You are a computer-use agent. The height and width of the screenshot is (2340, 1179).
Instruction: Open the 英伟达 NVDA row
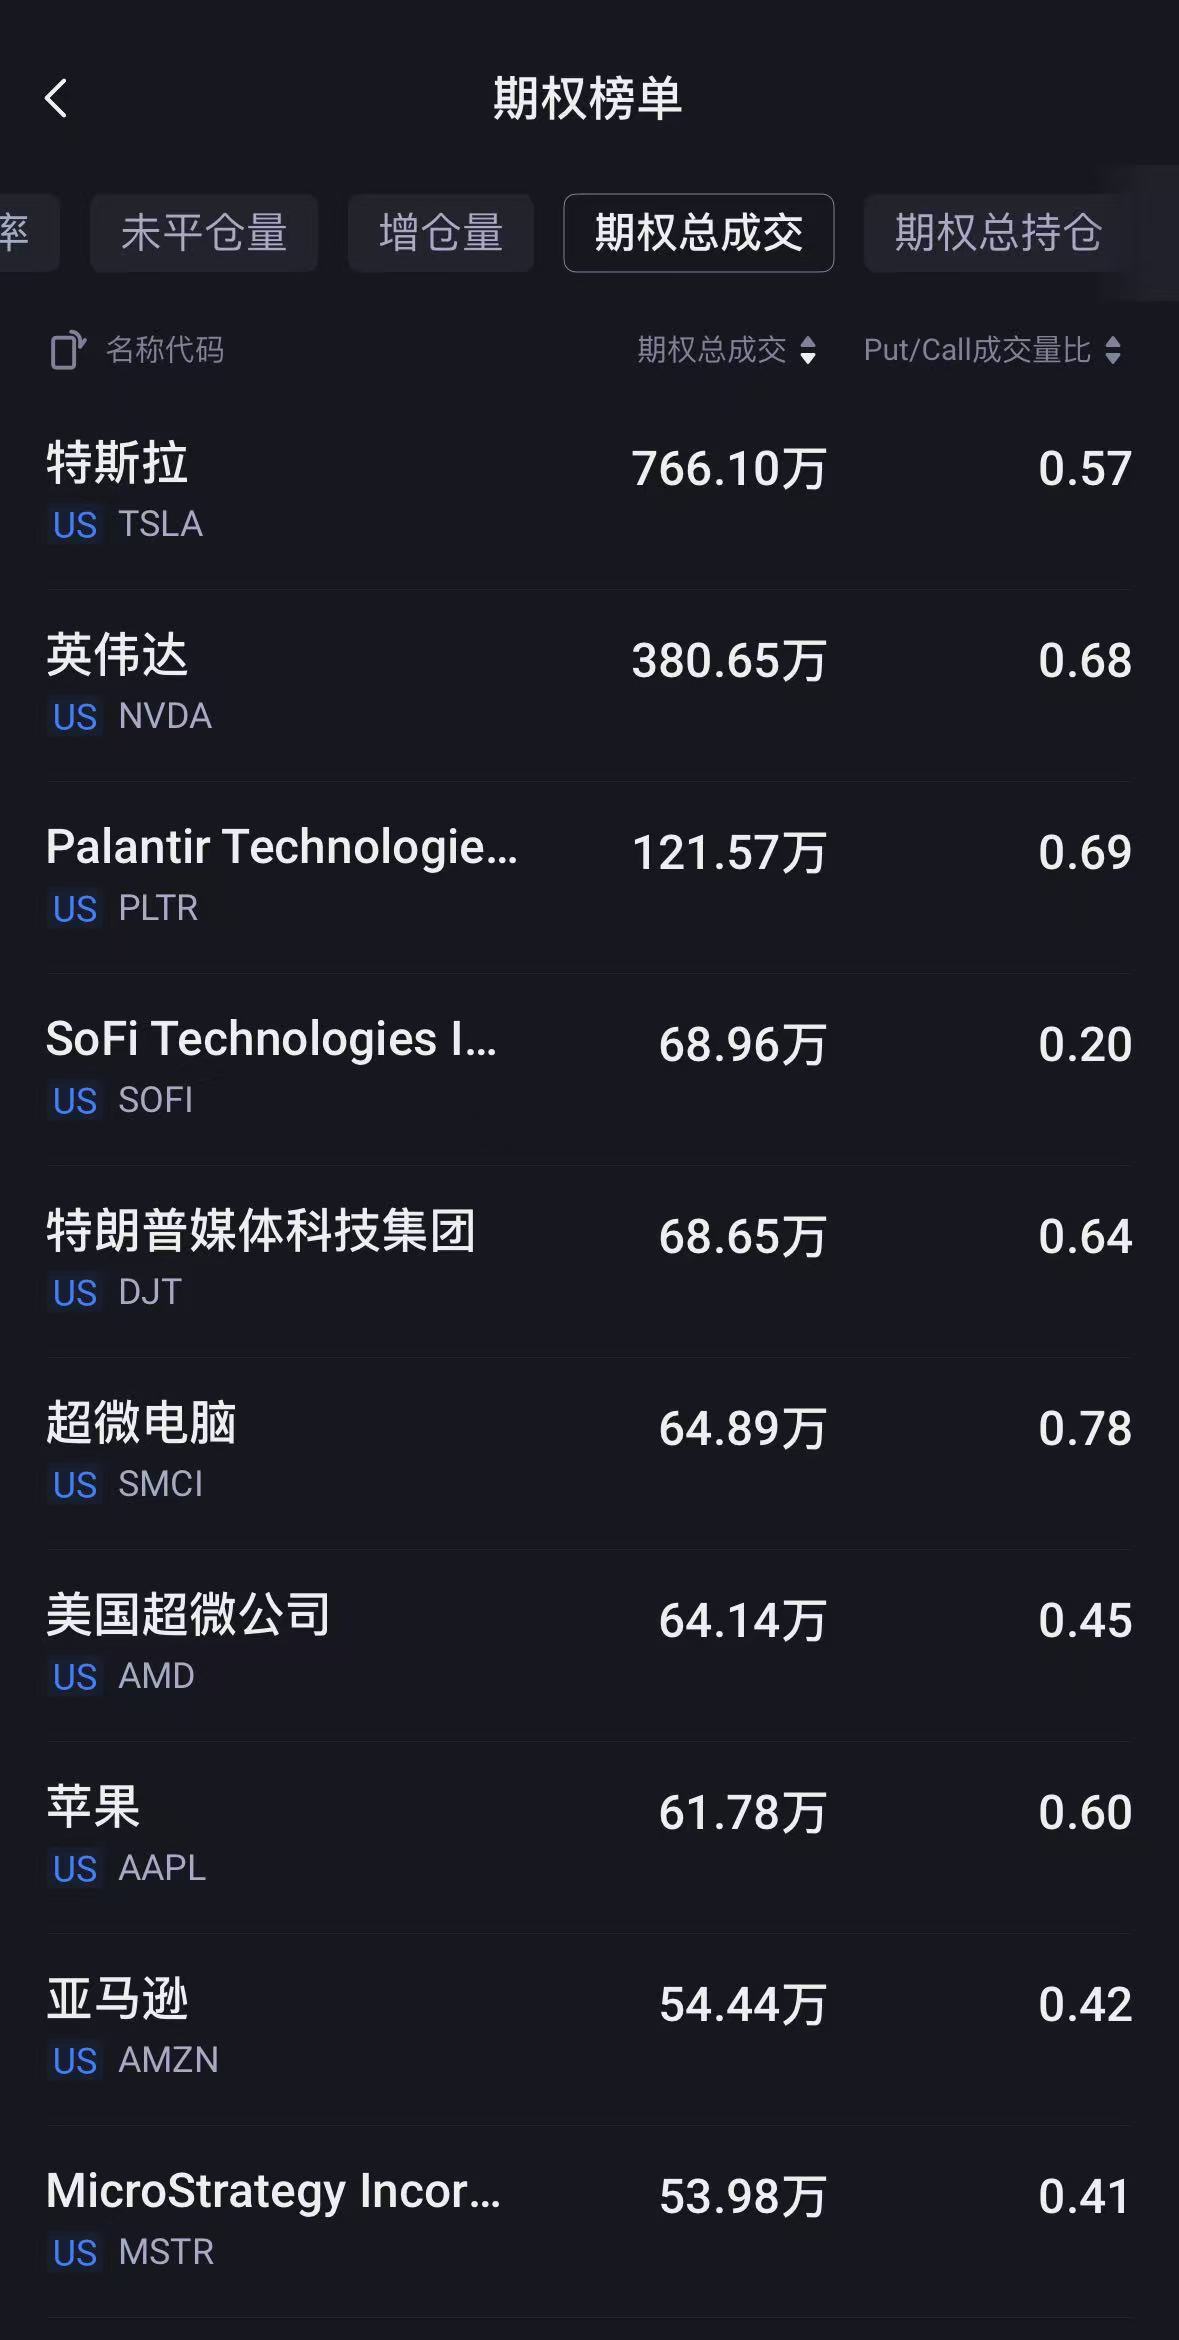coord(589,685)
